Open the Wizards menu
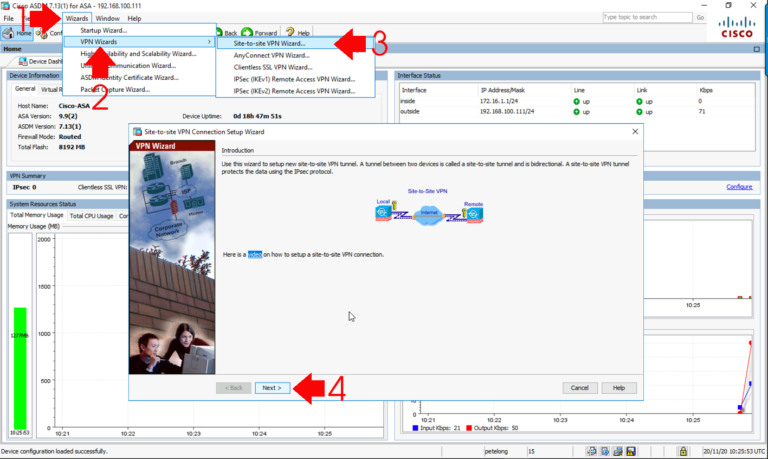 [77, 18]
